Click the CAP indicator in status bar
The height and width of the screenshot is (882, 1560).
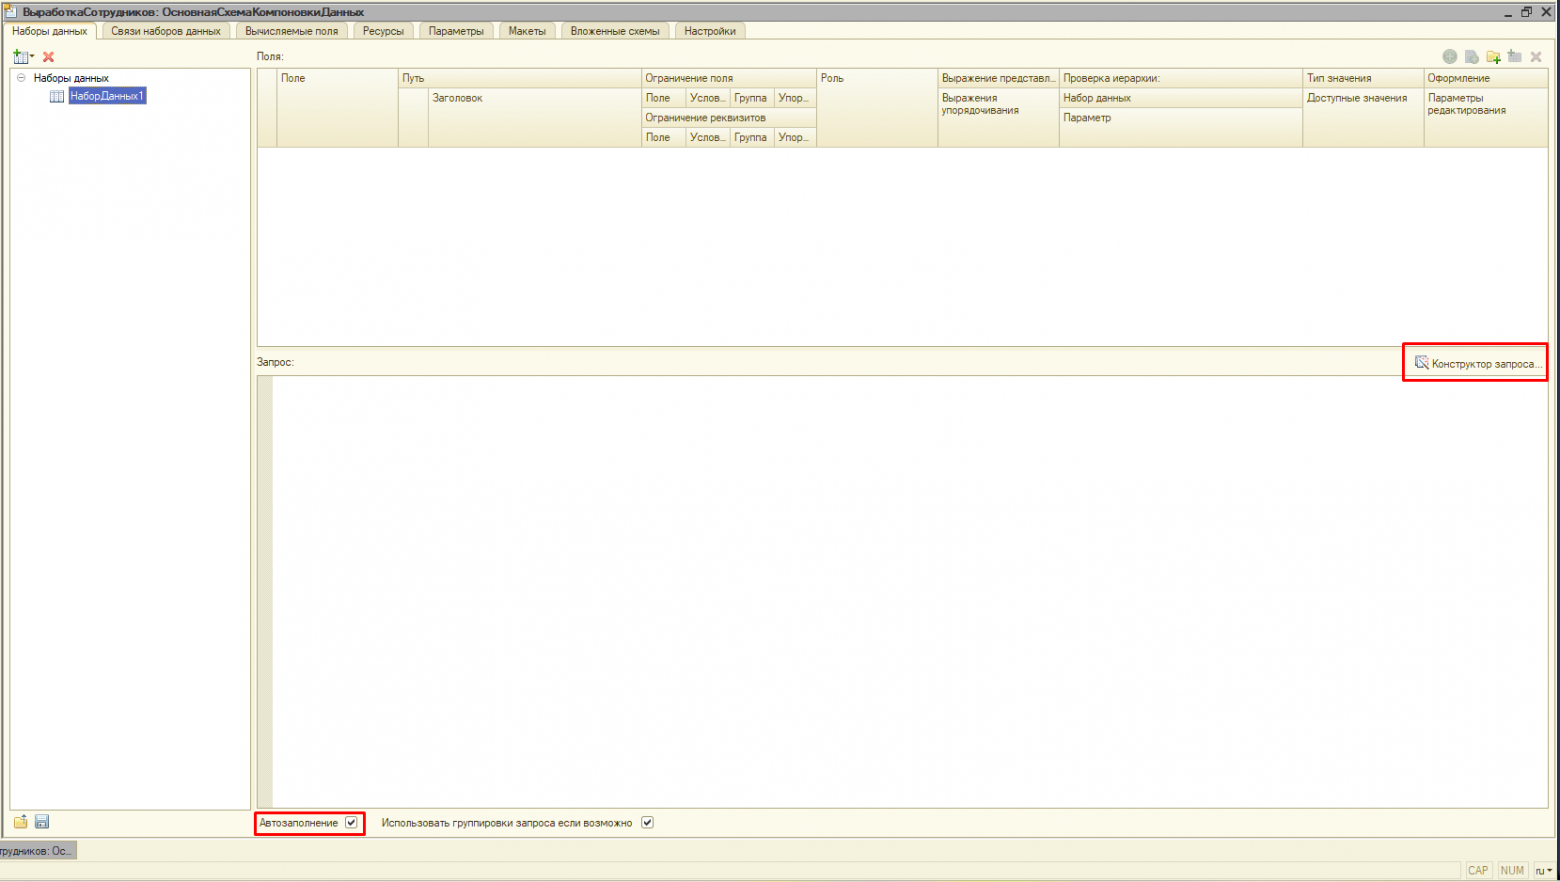1478,871
